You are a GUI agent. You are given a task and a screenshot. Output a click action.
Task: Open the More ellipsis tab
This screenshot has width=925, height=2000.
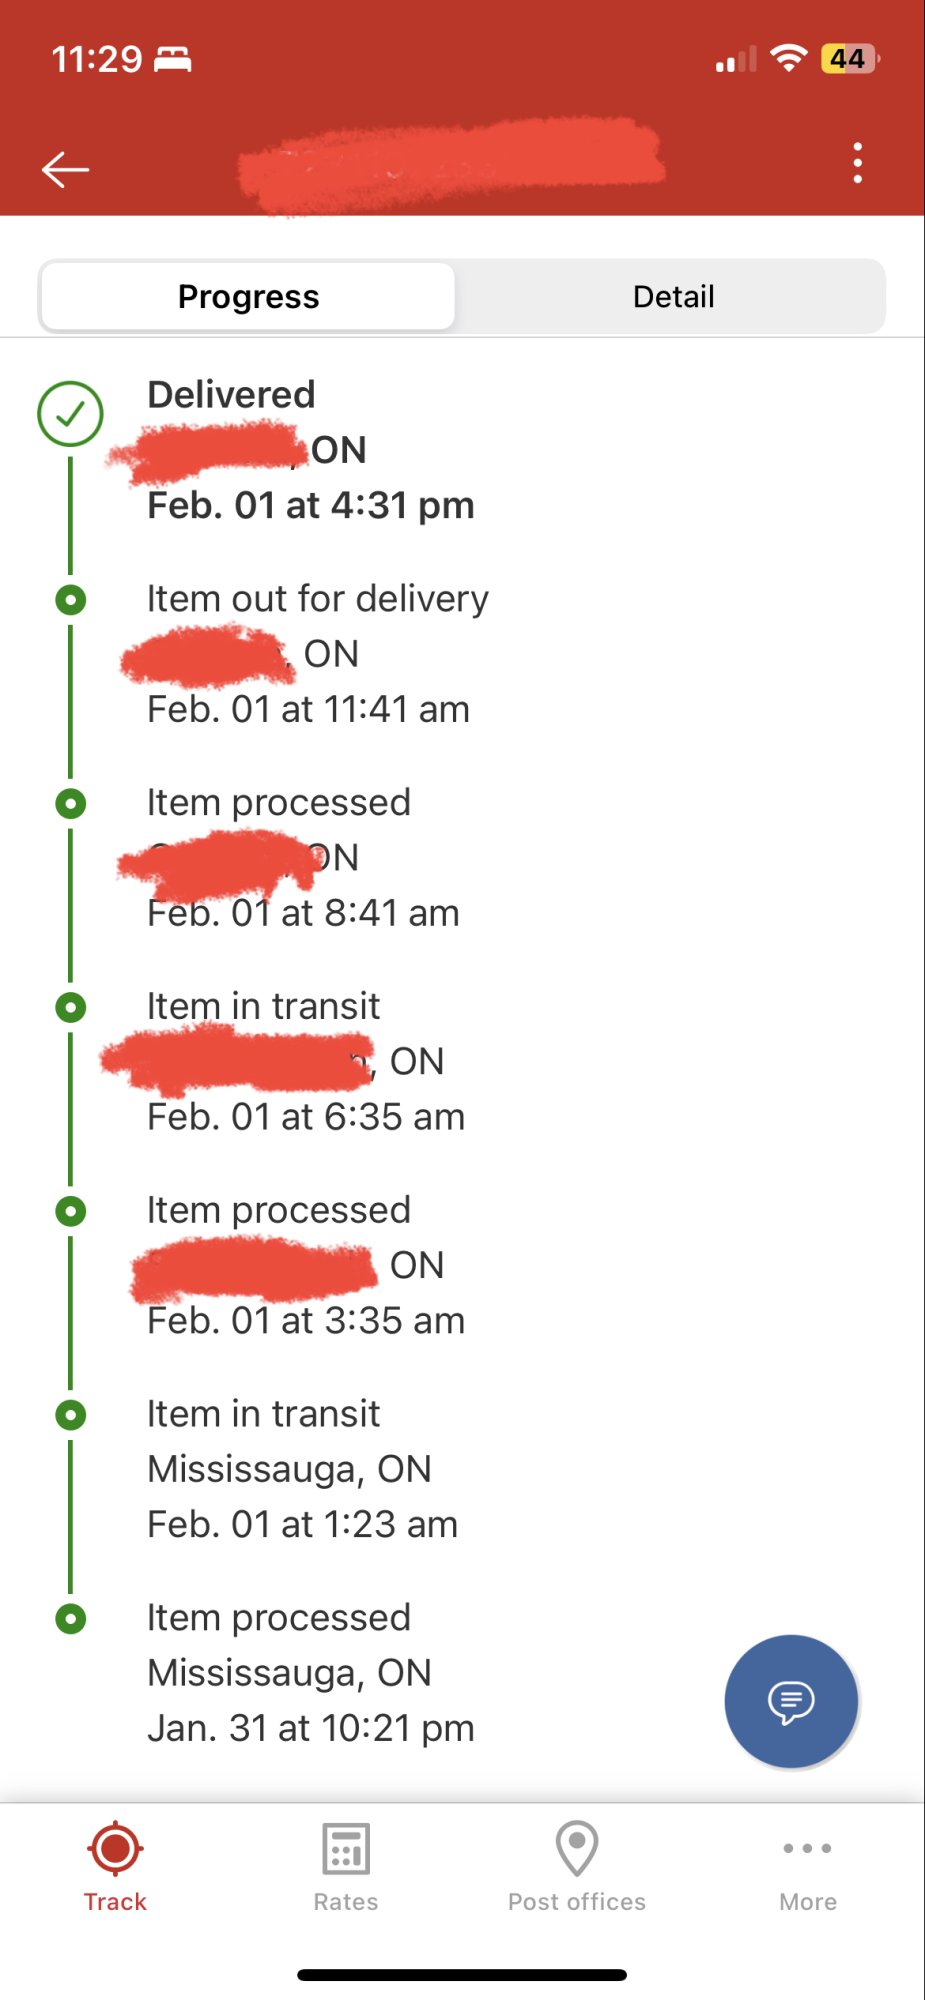(808, 1848)
